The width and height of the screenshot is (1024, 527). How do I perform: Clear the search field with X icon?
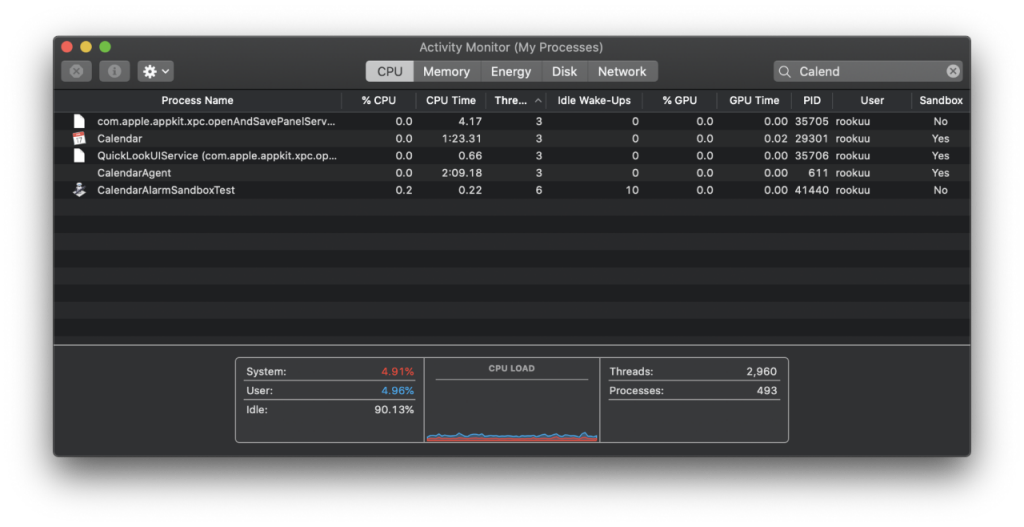[x=953, y=71]
